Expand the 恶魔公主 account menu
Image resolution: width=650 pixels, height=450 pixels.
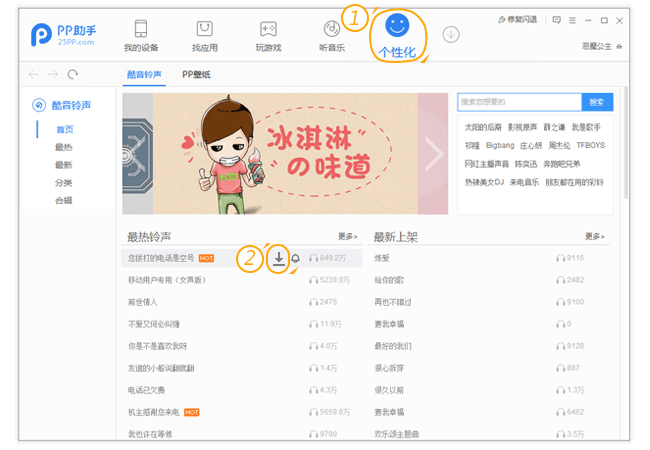(602, 46)
